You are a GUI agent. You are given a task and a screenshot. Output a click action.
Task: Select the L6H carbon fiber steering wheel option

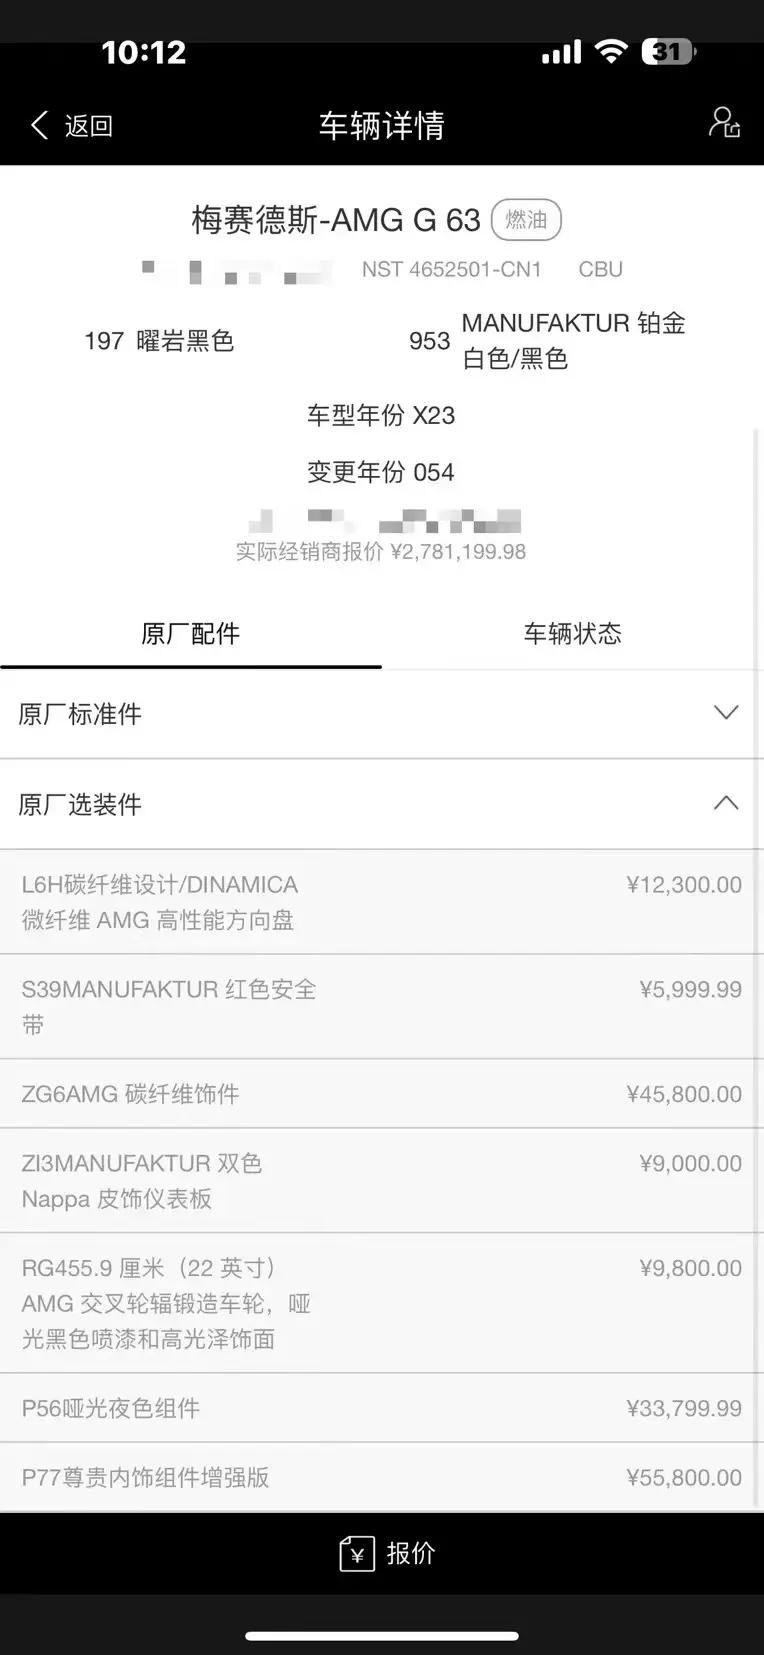pyautogui.click(x=380, y=902)
